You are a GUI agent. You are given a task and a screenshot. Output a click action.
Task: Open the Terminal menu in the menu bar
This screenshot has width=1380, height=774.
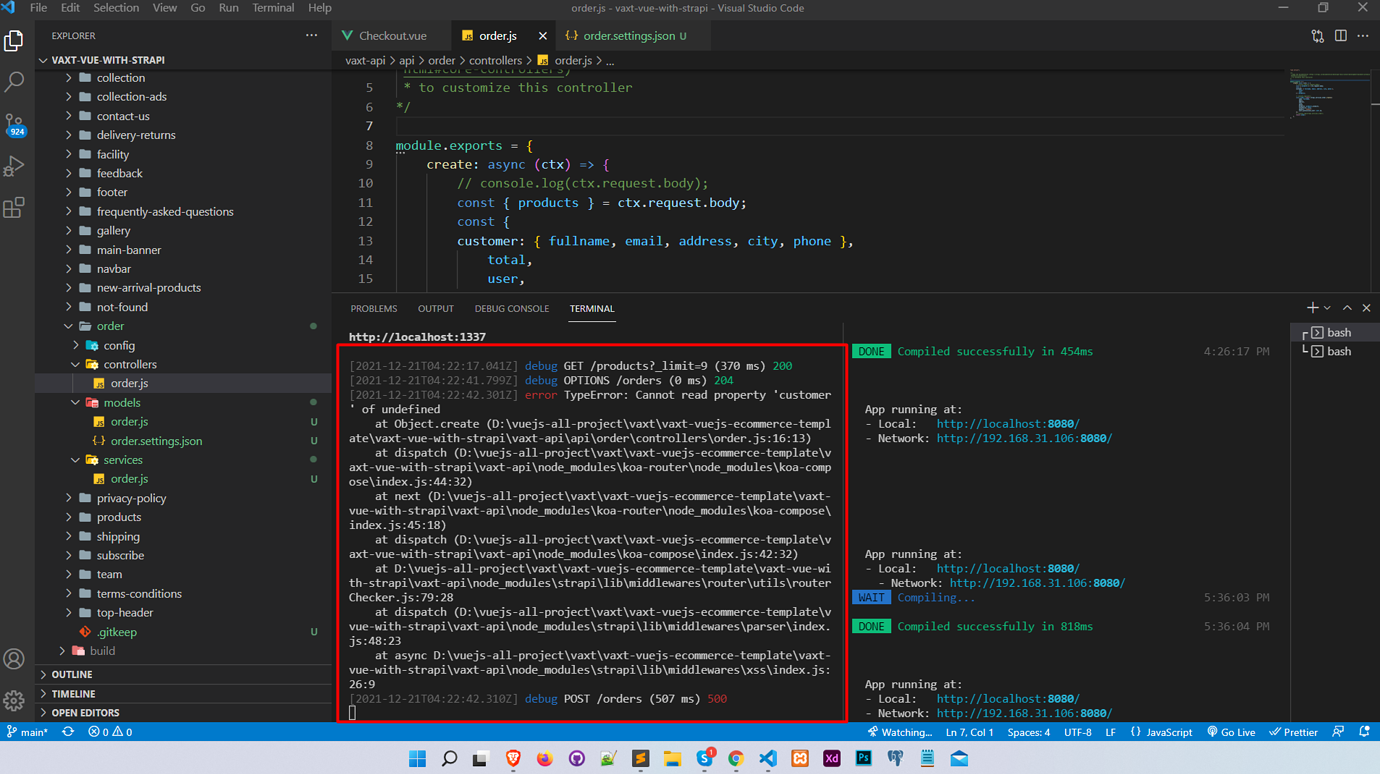pos(273,8)
